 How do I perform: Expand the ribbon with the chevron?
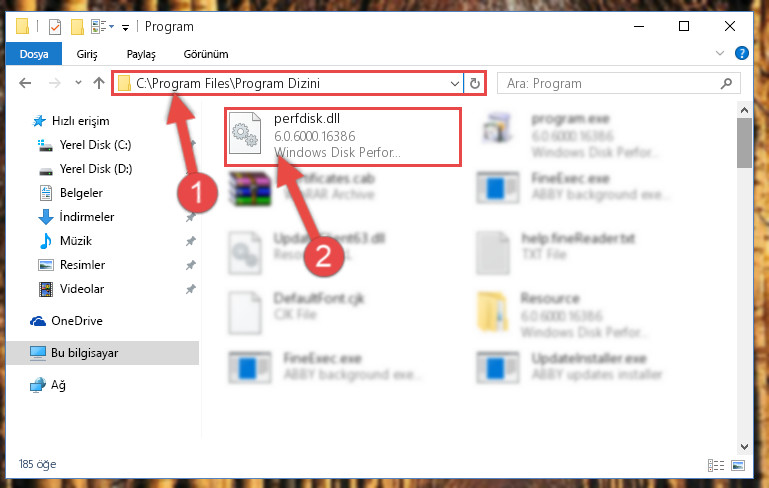point(719,53)
